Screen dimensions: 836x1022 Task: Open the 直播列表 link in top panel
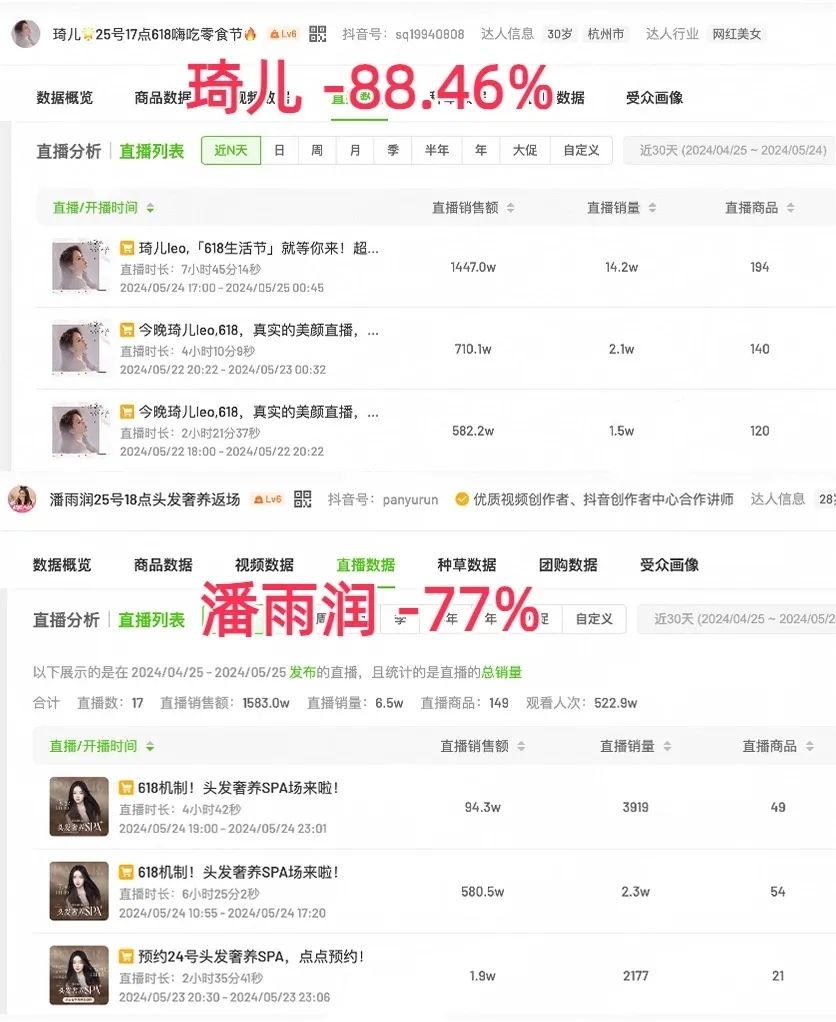pos(151,151)
